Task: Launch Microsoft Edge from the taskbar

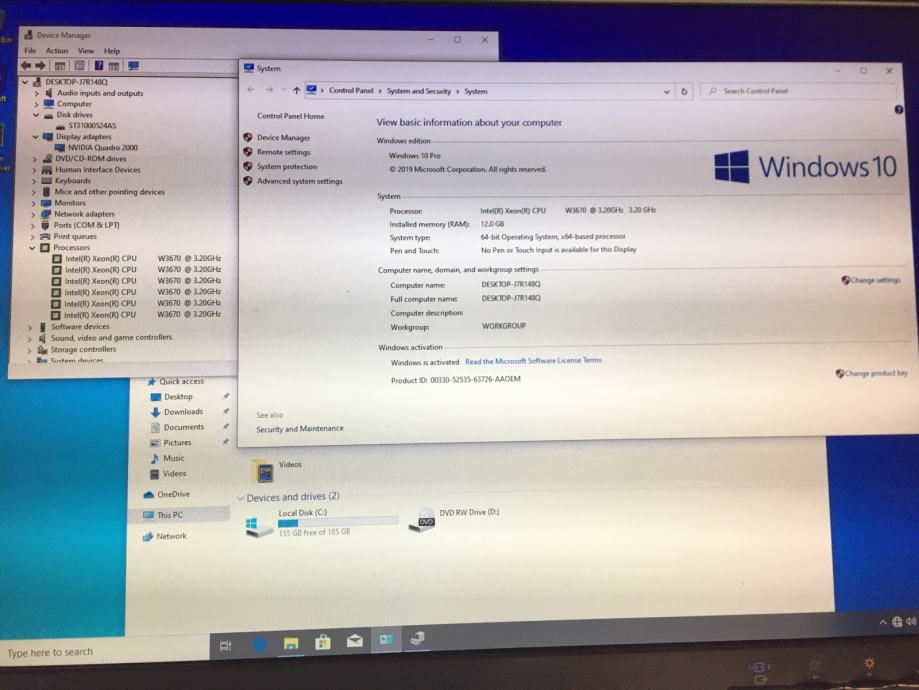Action: 260,644
